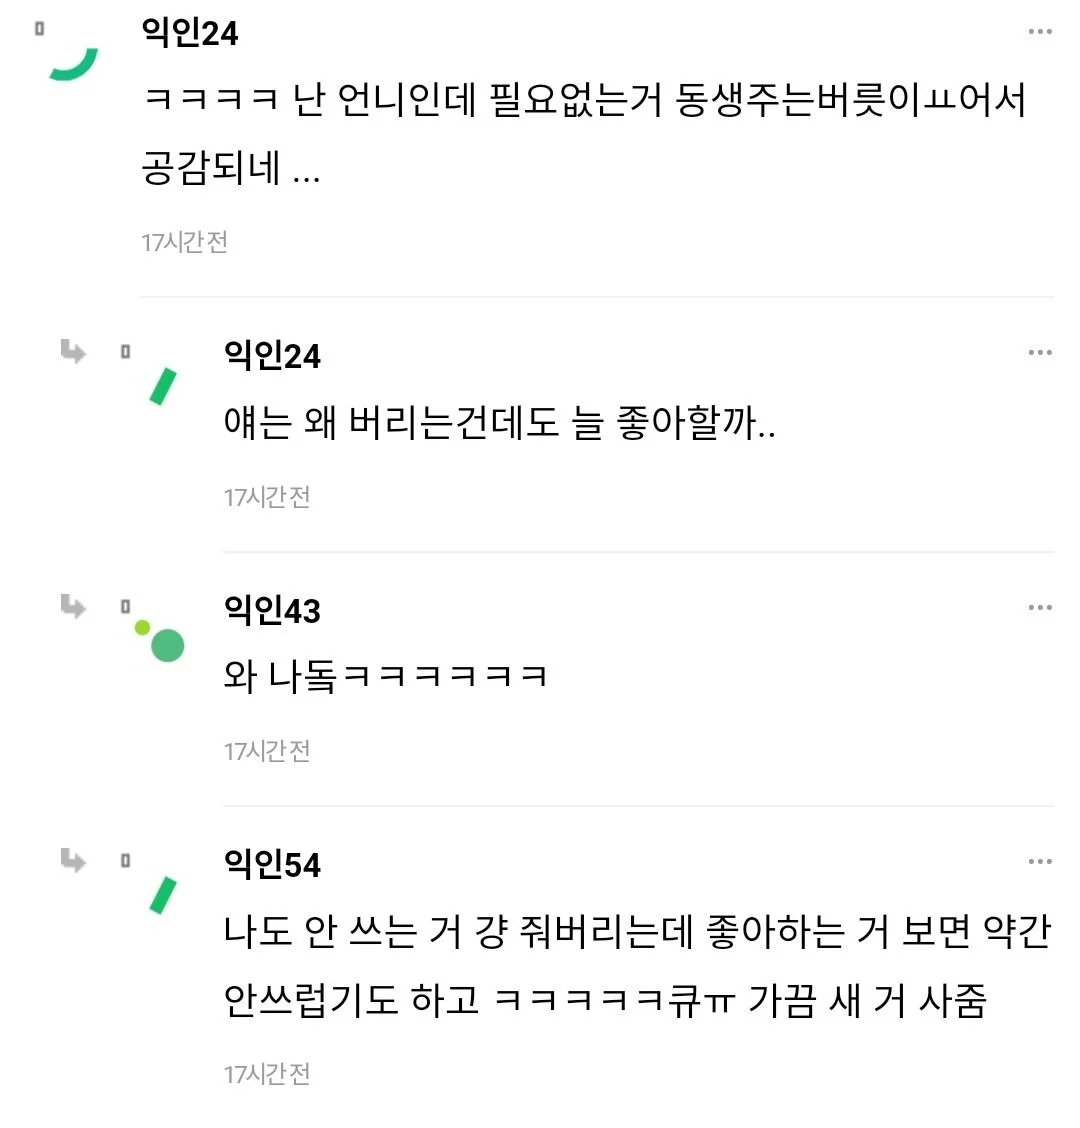1080x1128 pixels.
Task: Click the badge icon beside 익인43's reply arrow
Action: (x=126, y=607)
